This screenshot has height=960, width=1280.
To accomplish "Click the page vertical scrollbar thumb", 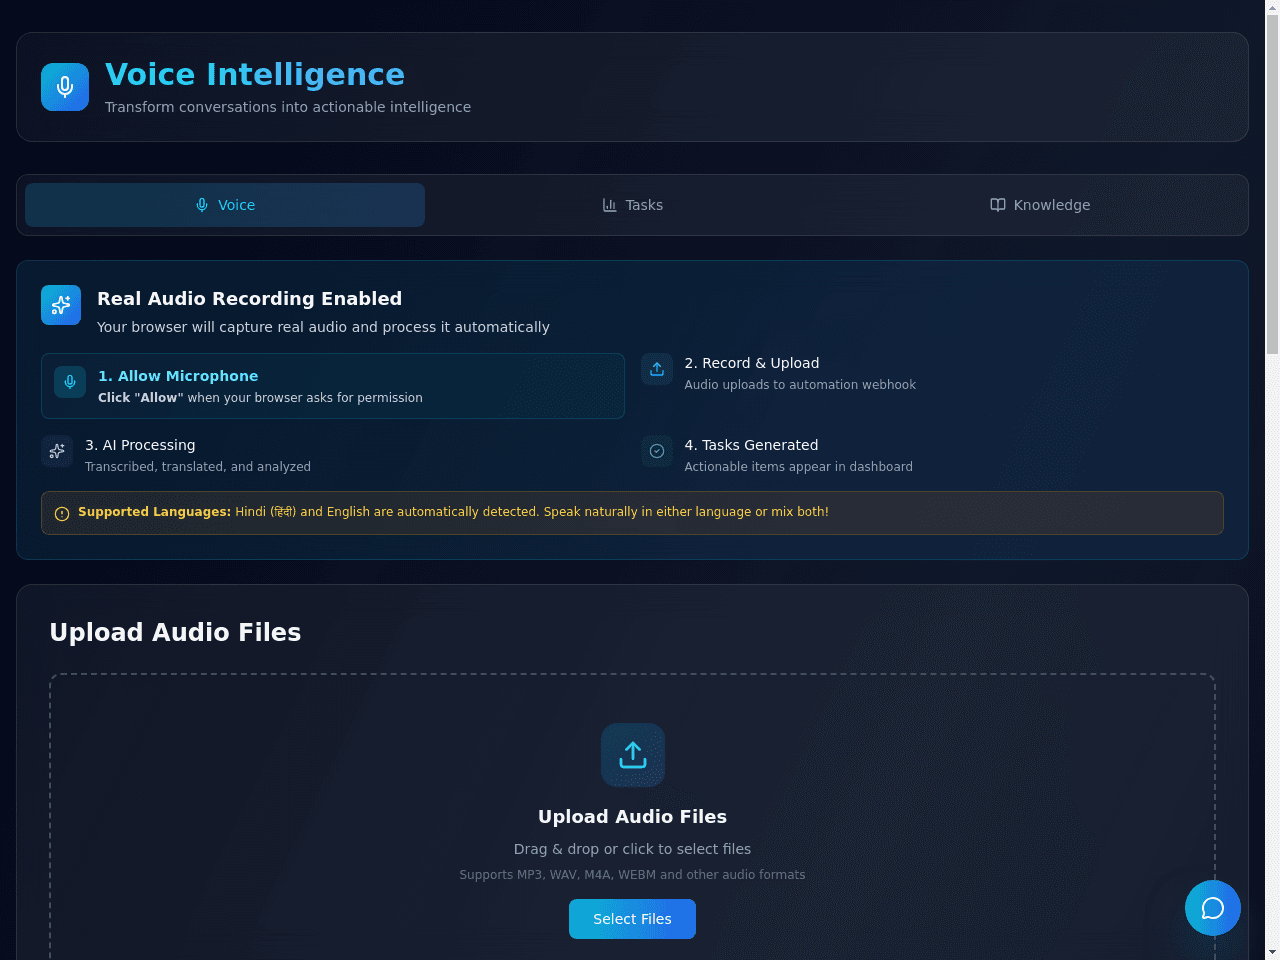I will [x=1272, y=183].
